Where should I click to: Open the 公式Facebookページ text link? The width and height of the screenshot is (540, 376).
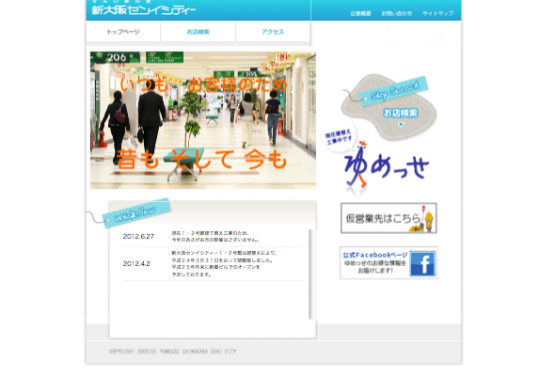pos(375,255)
